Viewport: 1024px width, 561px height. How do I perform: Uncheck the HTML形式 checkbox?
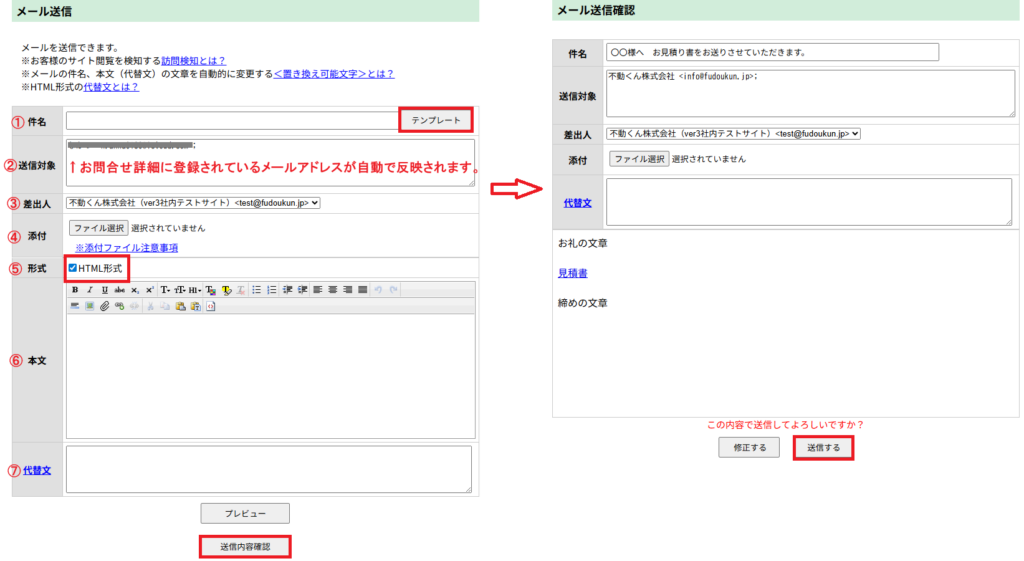click(x=72, y=268)
